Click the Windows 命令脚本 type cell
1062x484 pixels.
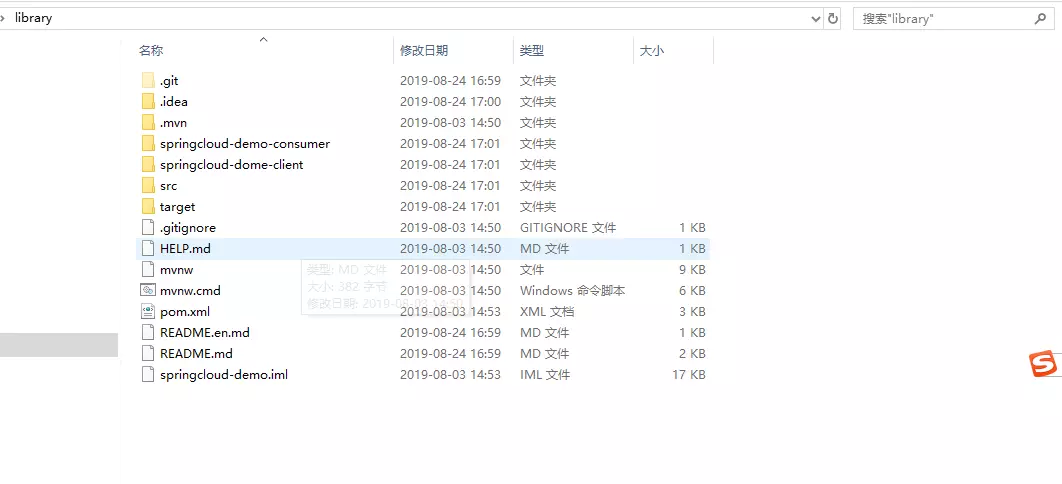tap(572, 290)
